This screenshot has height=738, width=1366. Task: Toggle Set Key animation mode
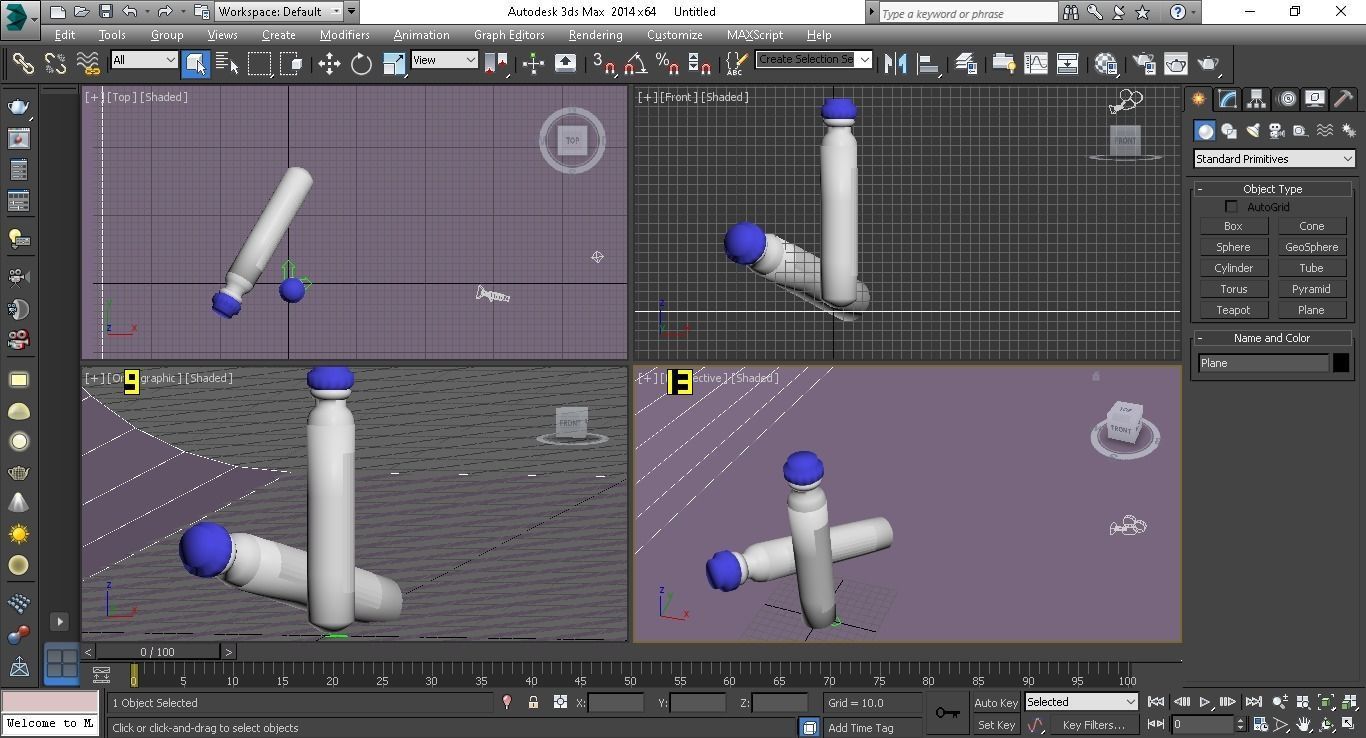pos(996,725)
